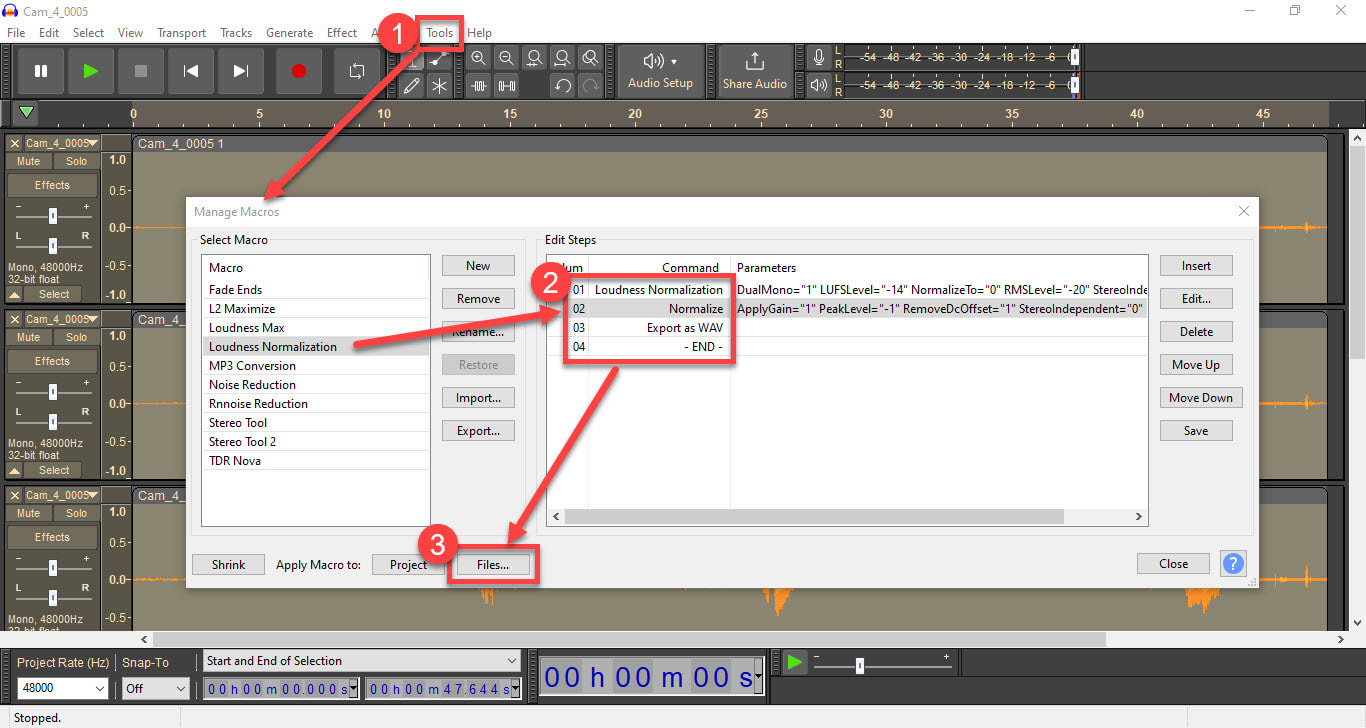Viewport: 1366px width, 728px height.
Task: Solo the middle Cam_4_0005 track
Action: [77, 337]
